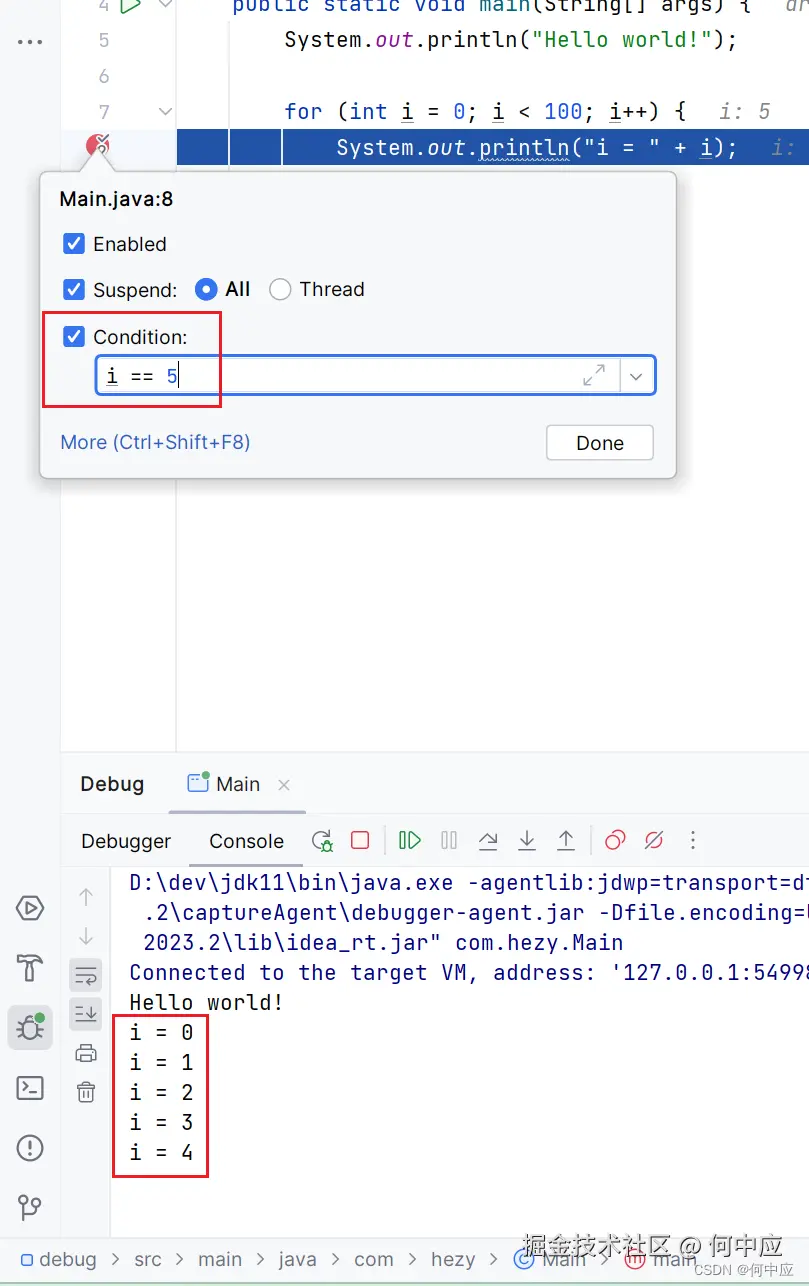
Task: Open the Services tool window
Action: pyautogui.click(x=30, y=908)
